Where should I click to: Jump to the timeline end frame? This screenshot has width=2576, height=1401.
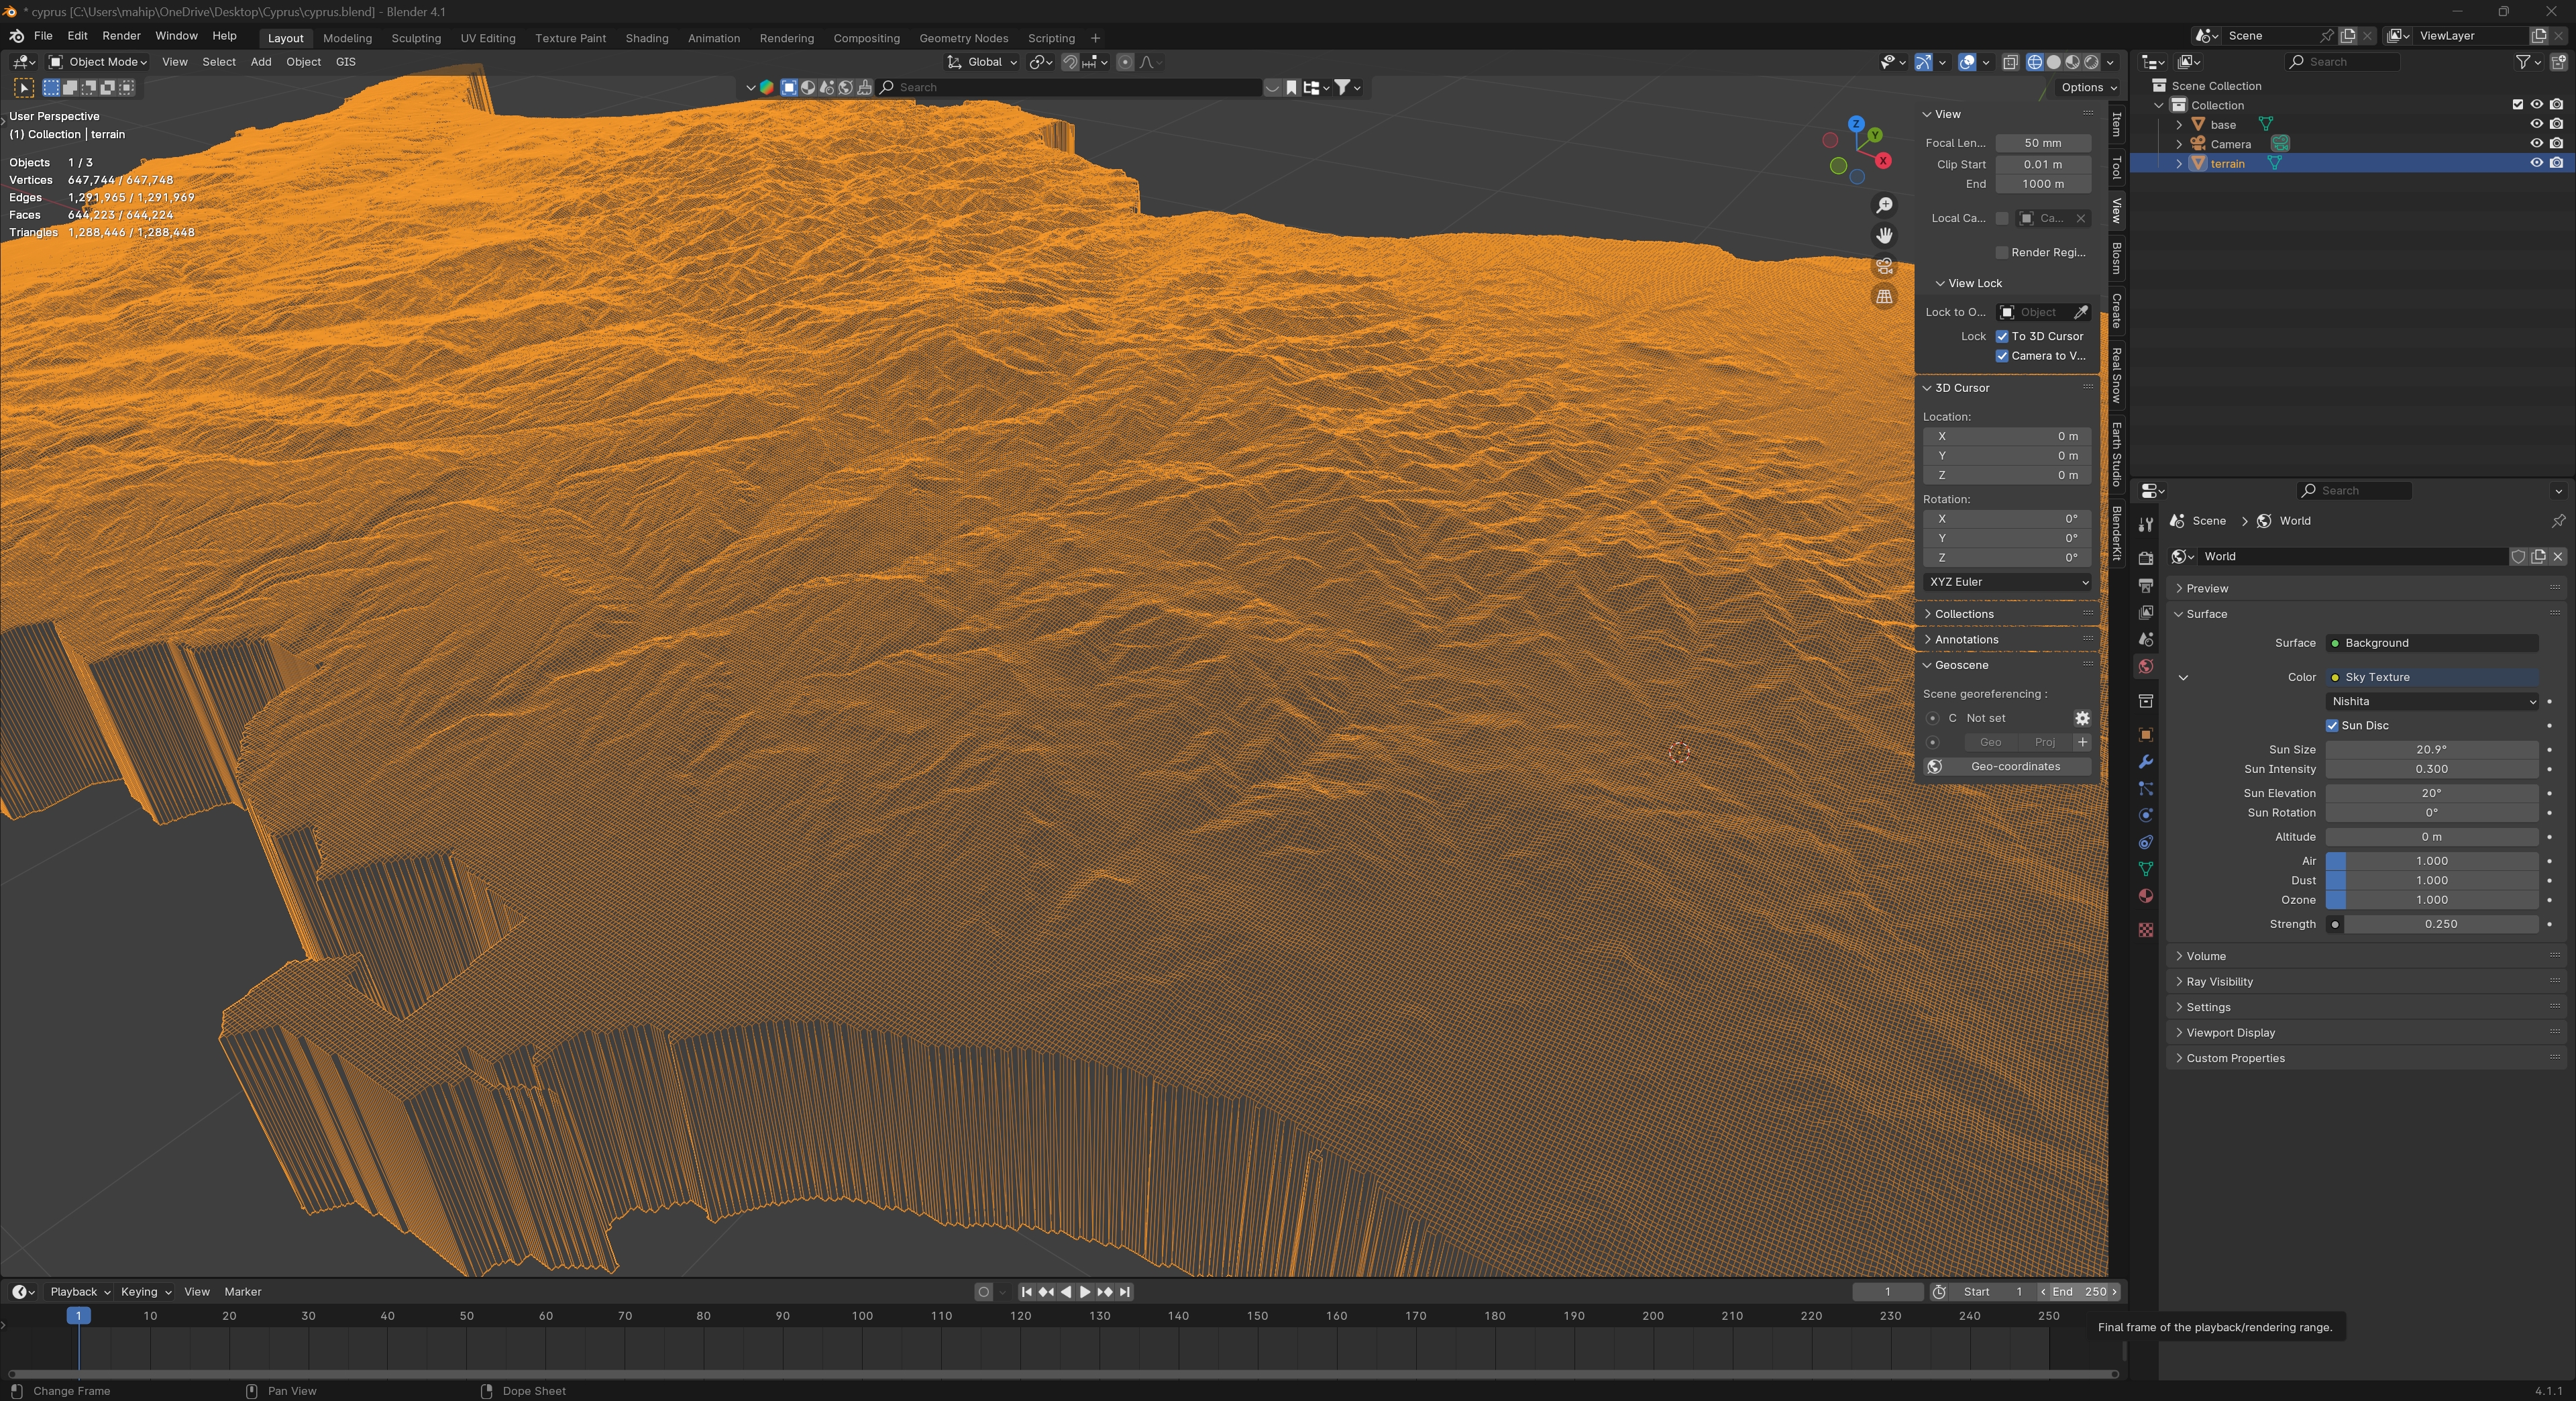[1125, 1292]
